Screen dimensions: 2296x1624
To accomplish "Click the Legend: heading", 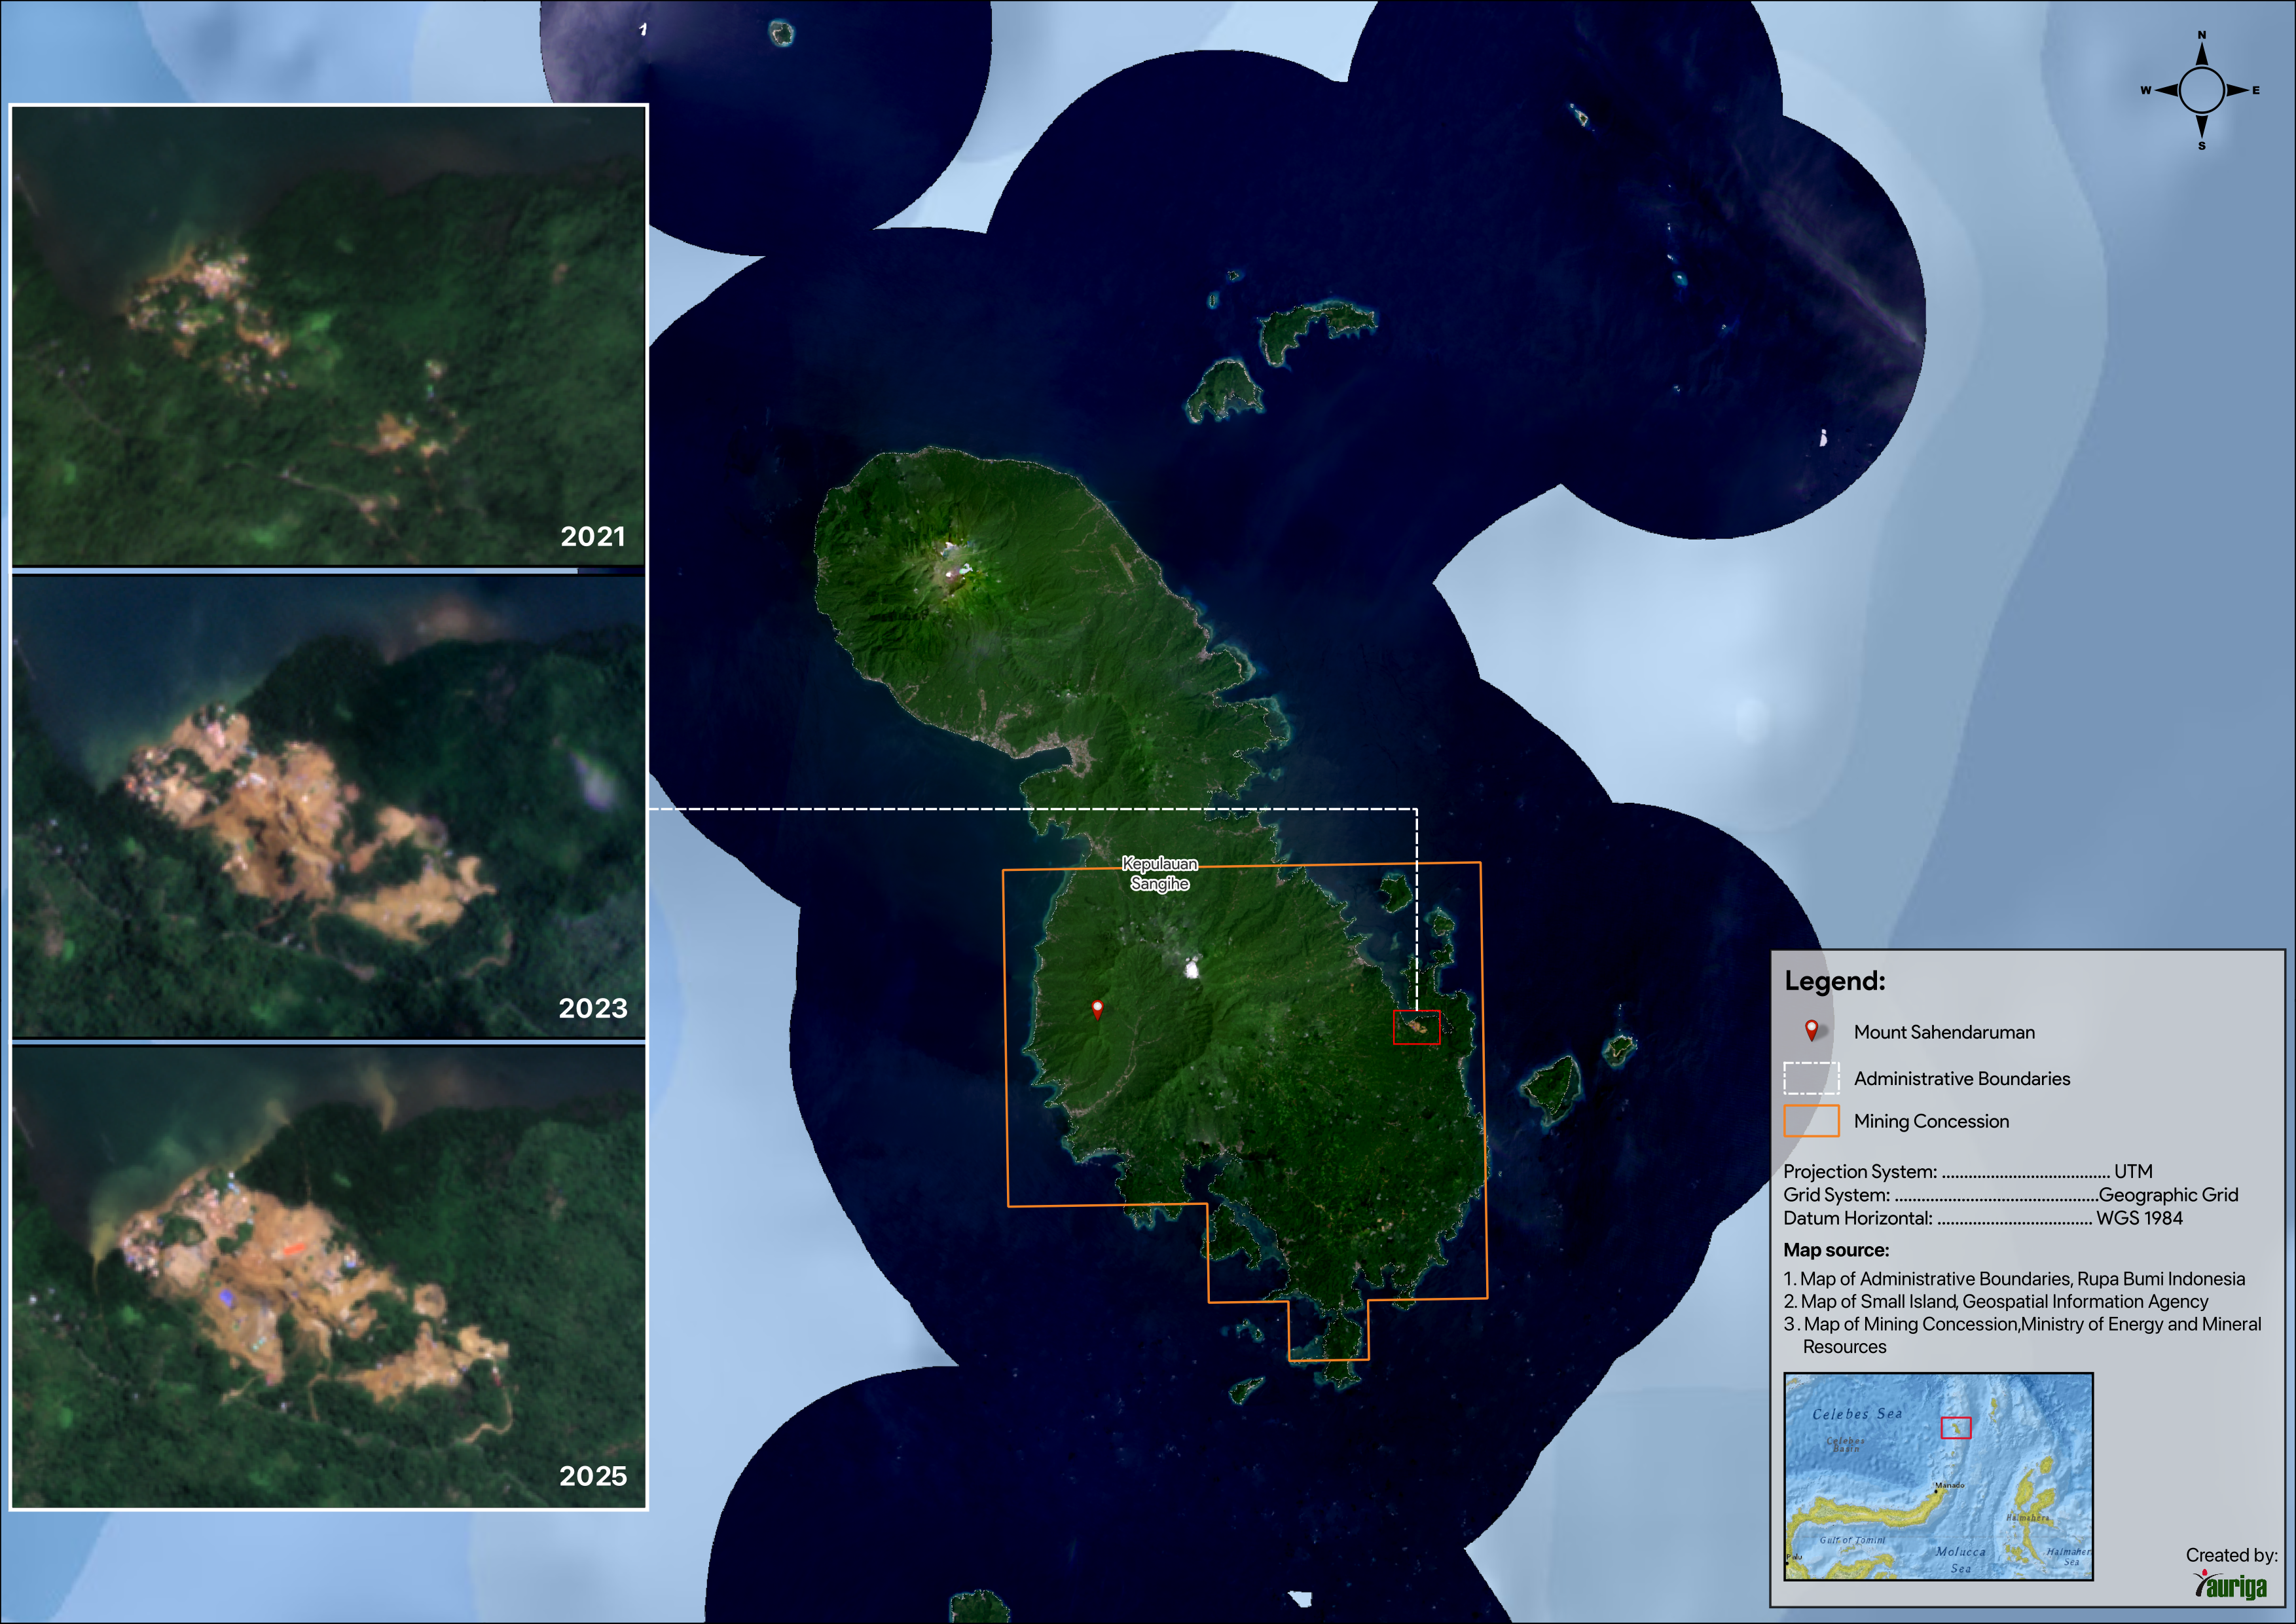I will tap(1835, 981).
